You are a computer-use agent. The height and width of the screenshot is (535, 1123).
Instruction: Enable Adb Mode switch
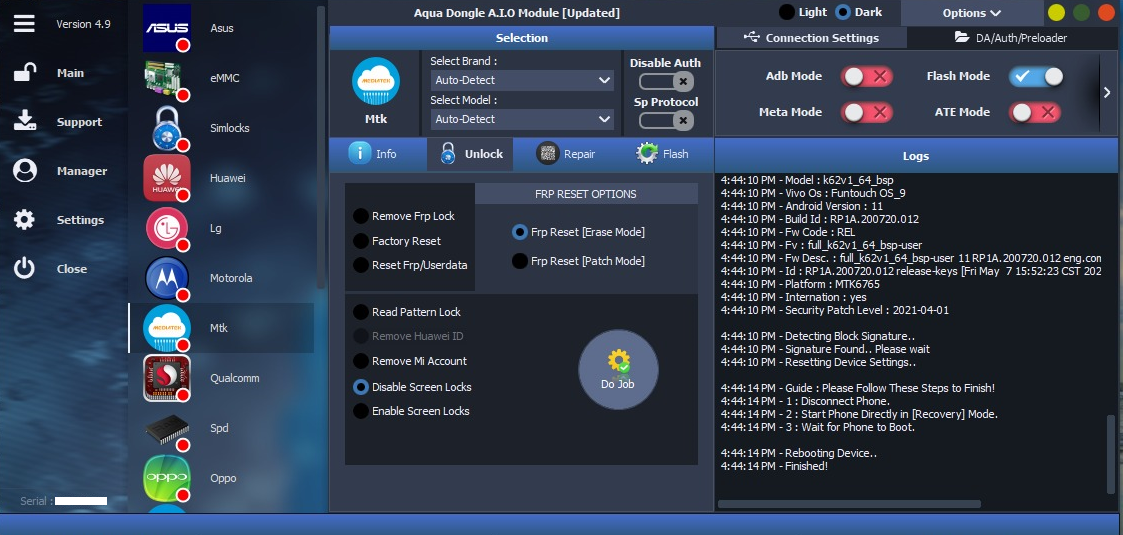[x=867, y=76]
